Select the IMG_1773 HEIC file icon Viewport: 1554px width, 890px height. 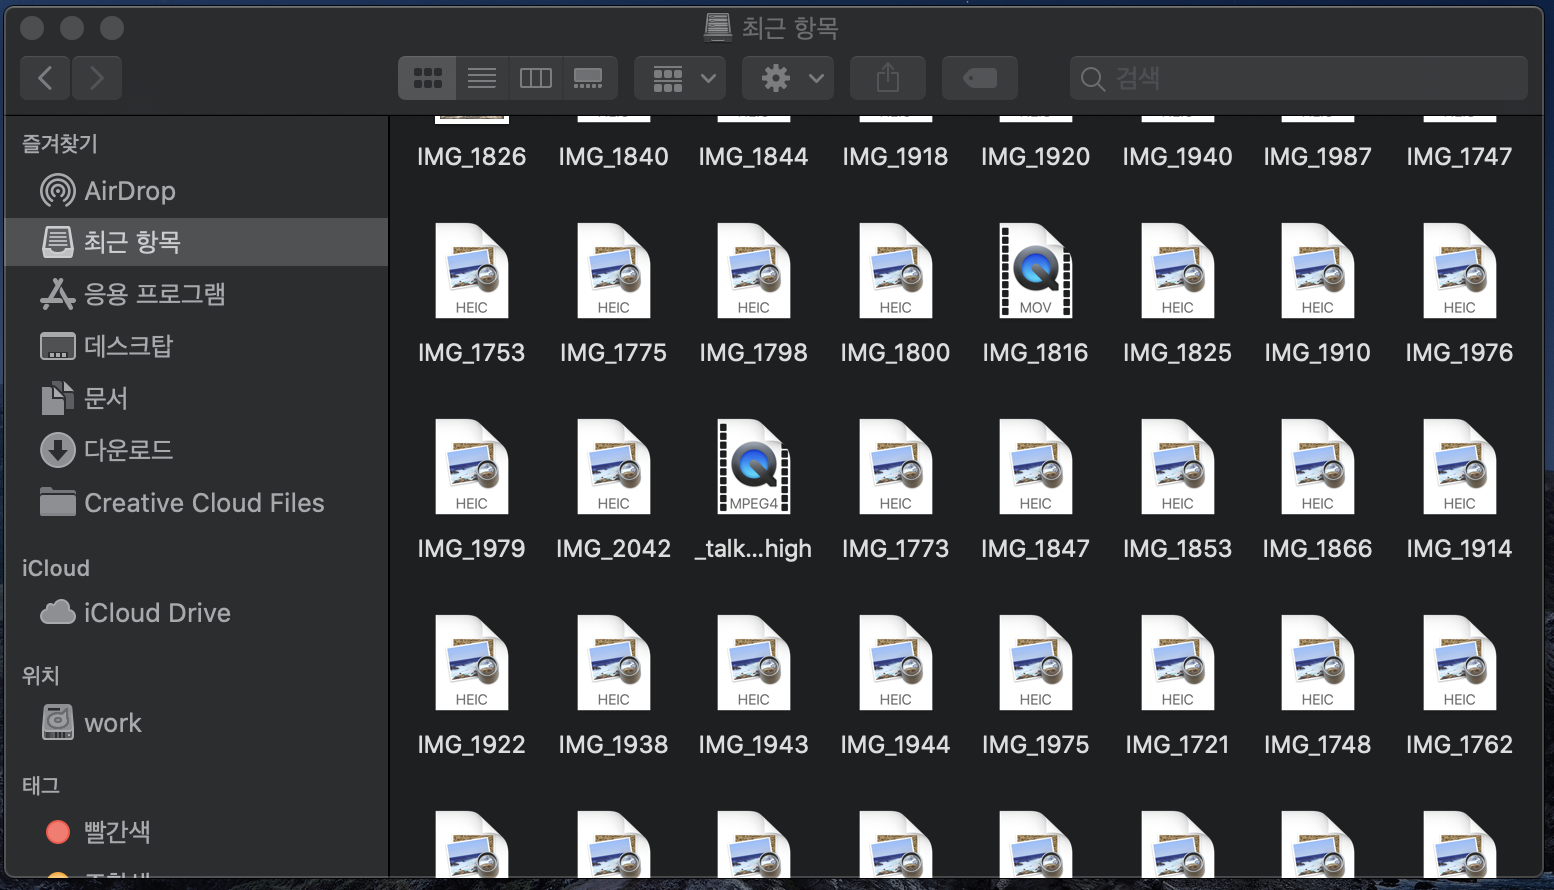tap(896, 467)
